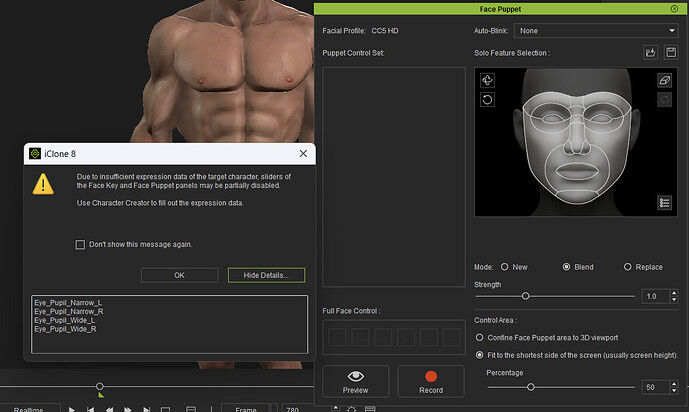Click the four-arrow move icon on face map

pyautogui.click(x=488, y=80)
